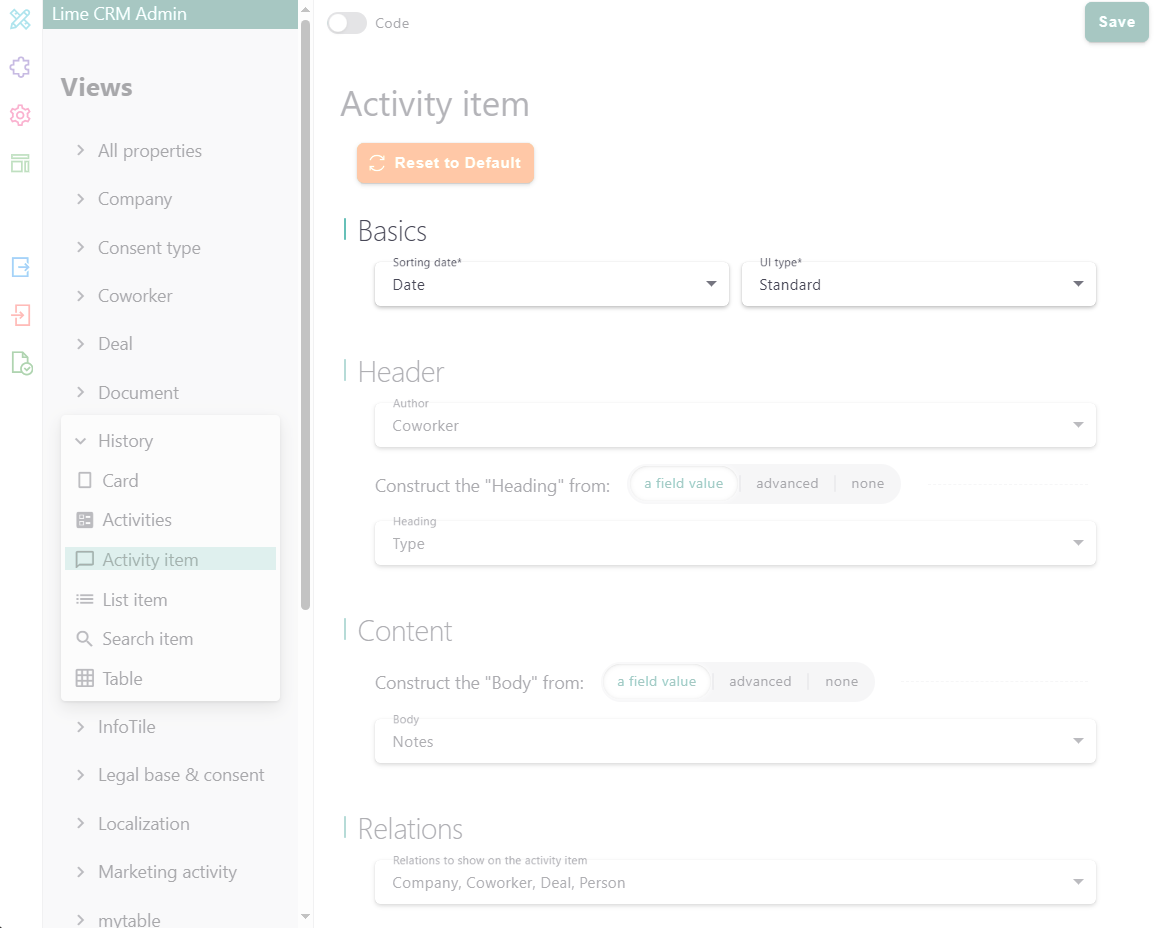Select the green layout views icon
Viewport: 1155px width, 928px height.
click(20, 163)
